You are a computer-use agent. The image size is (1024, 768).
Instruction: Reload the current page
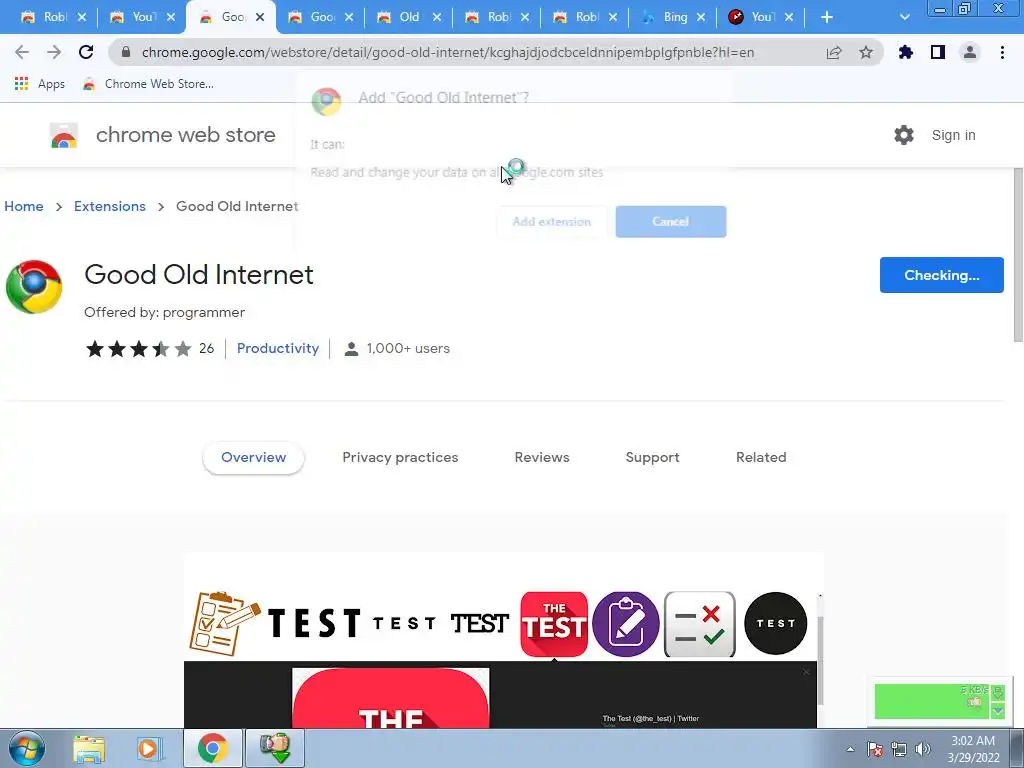click(x=86, y=52)
